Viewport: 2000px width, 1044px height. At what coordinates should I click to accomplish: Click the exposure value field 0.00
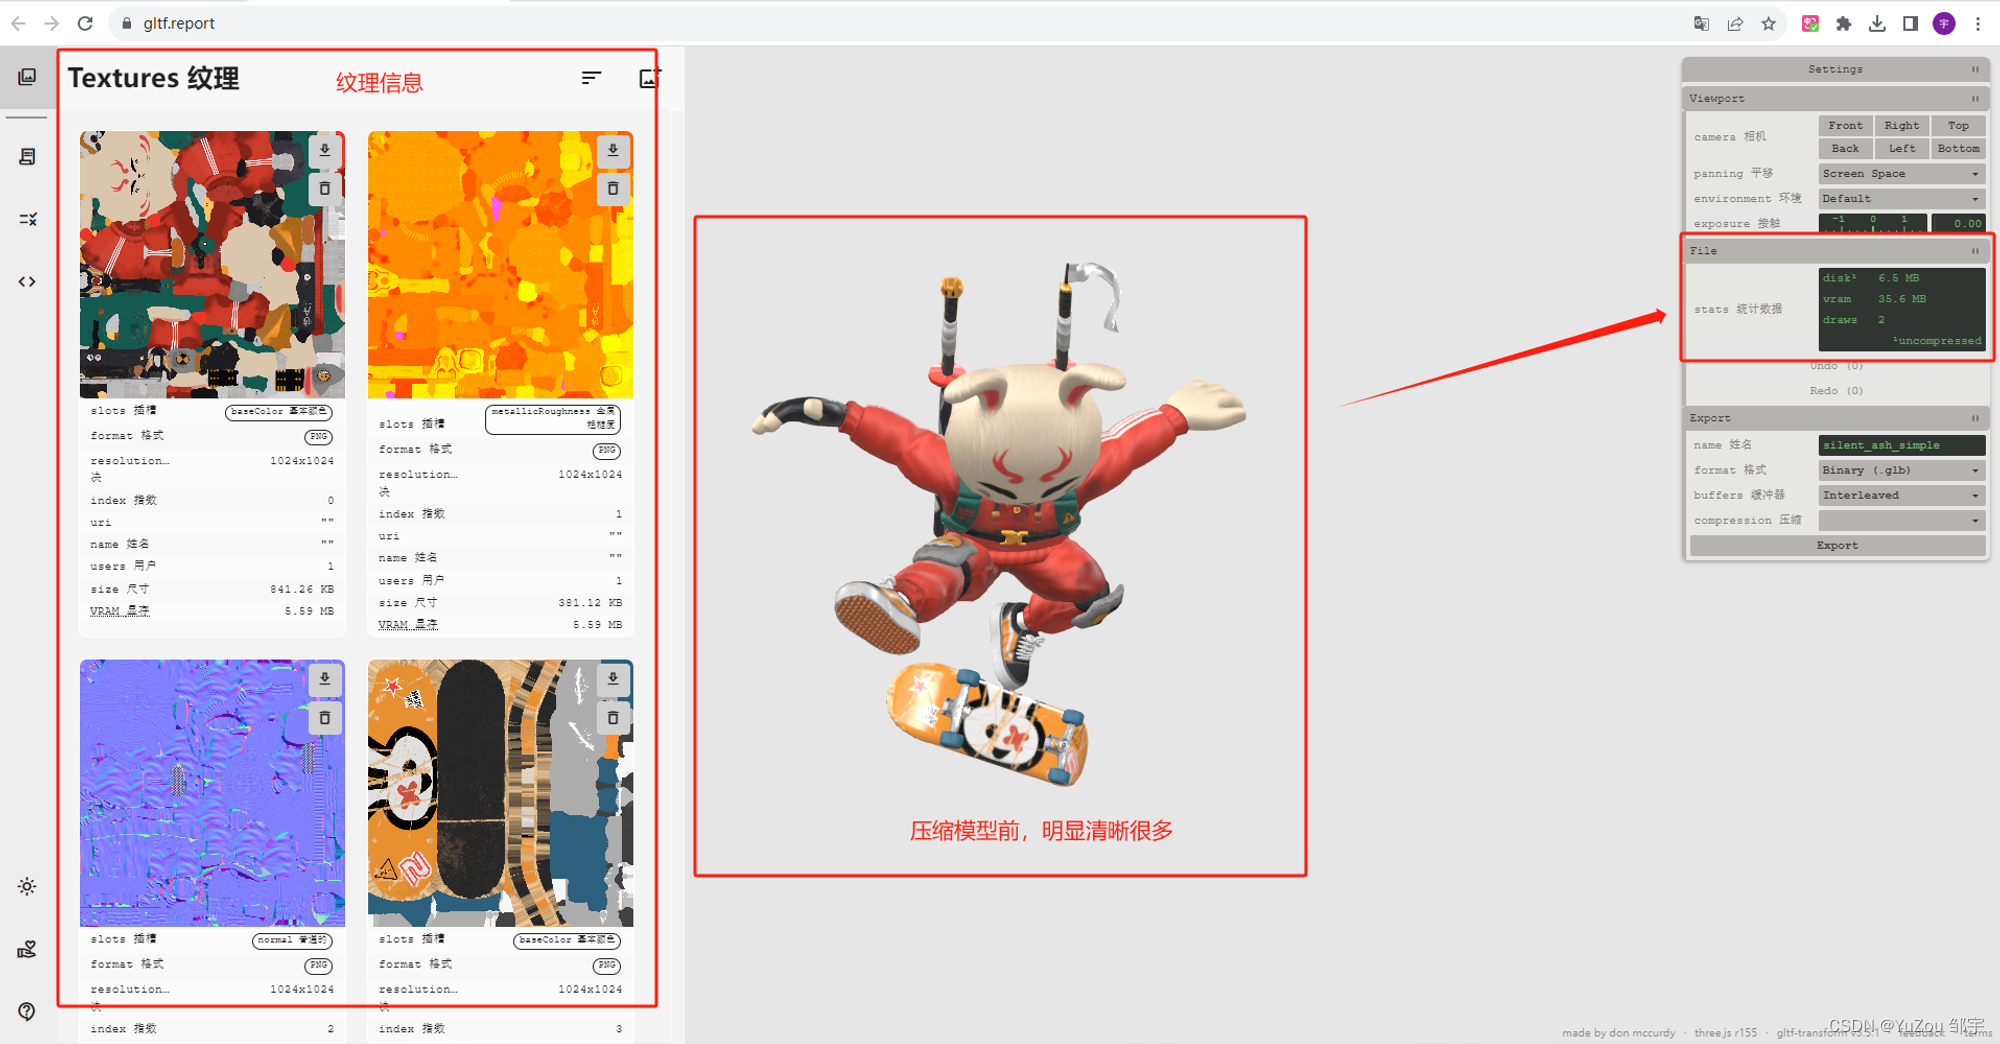click(x=1958, y=223)
